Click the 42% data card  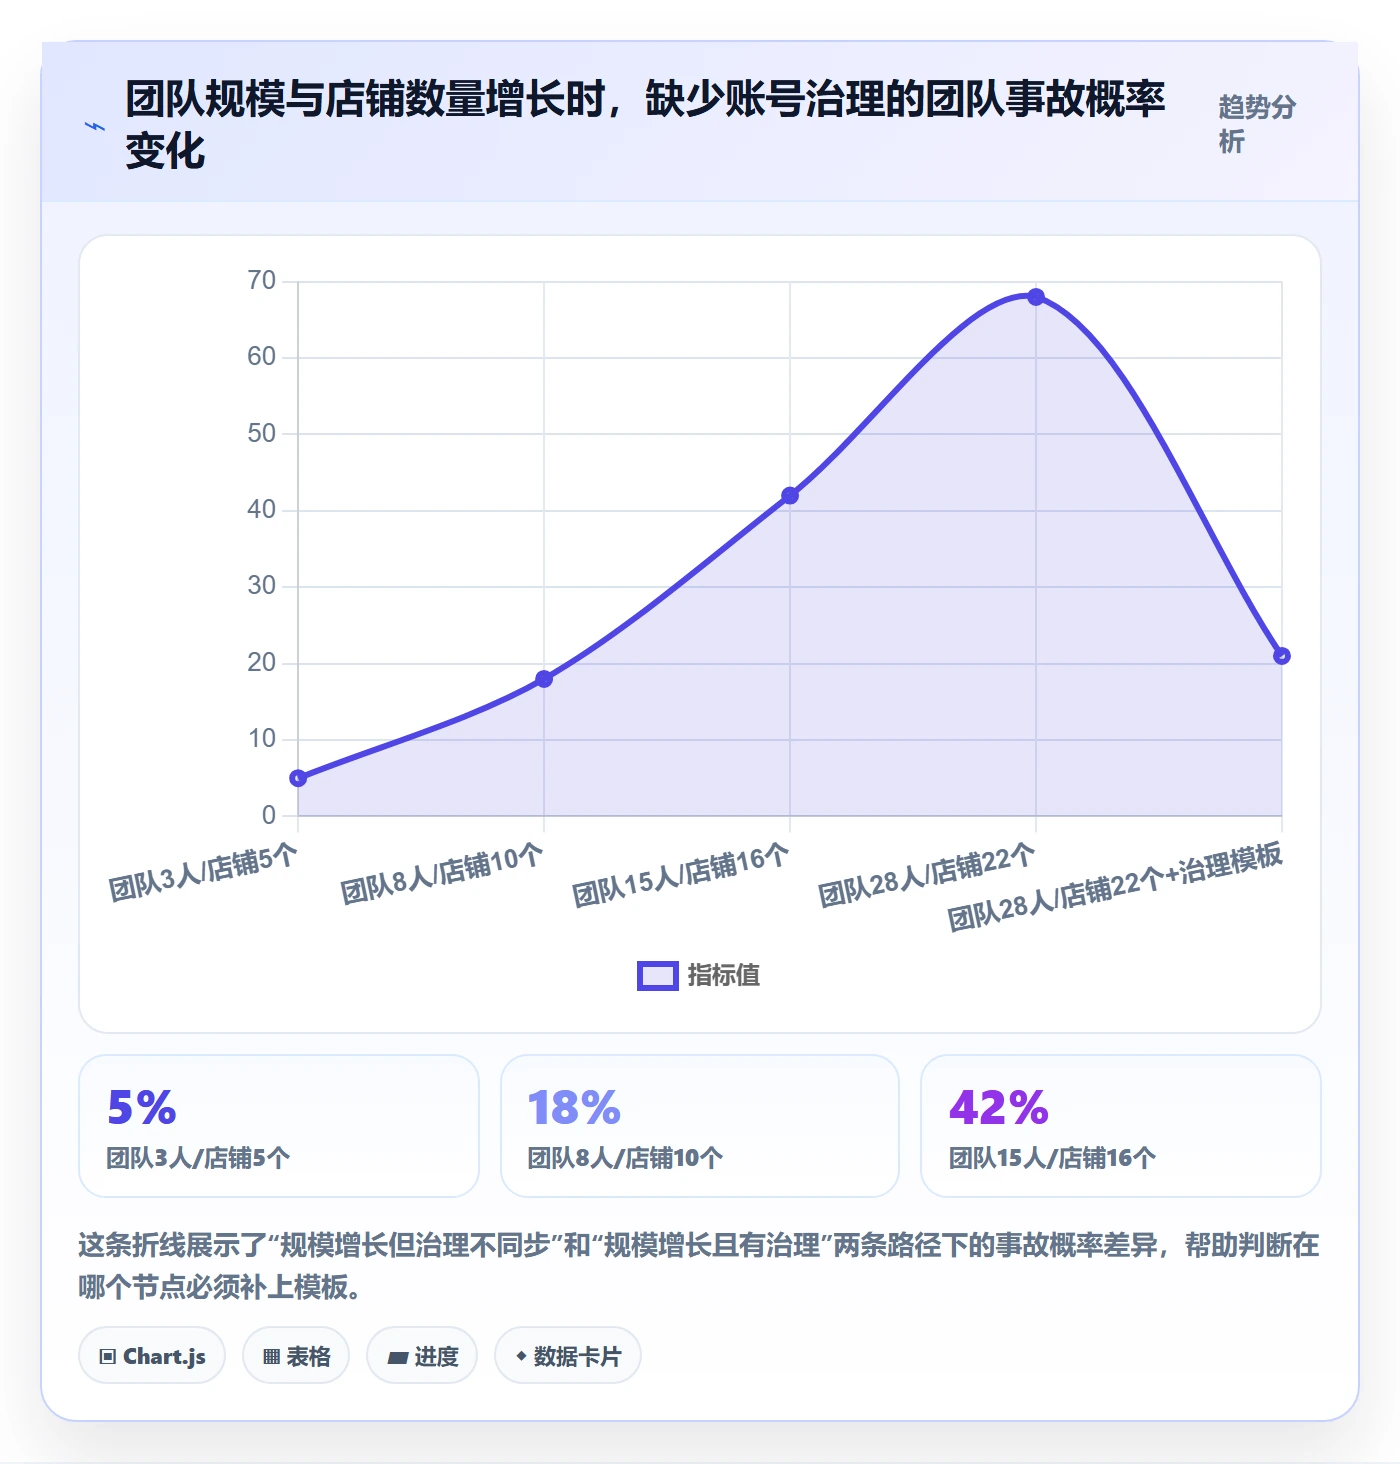point(1121,1126)
